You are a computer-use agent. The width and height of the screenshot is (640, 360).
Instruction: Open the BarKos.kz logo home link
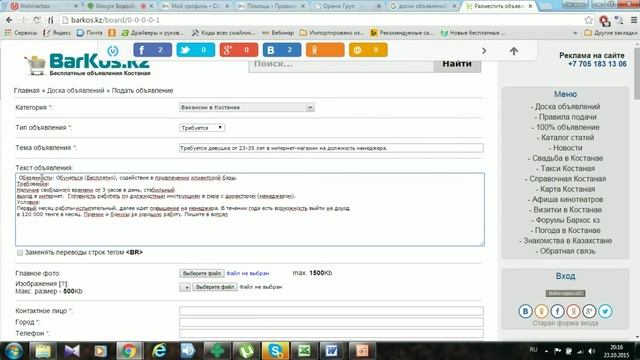click(x=87, y=65)
